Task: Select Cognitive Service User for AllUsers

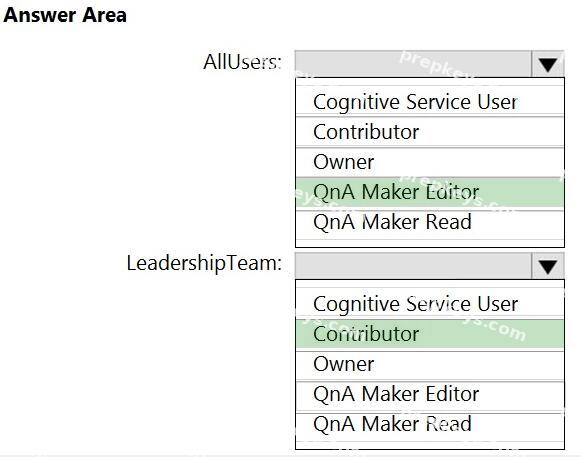Action: [x=430, y=102]
